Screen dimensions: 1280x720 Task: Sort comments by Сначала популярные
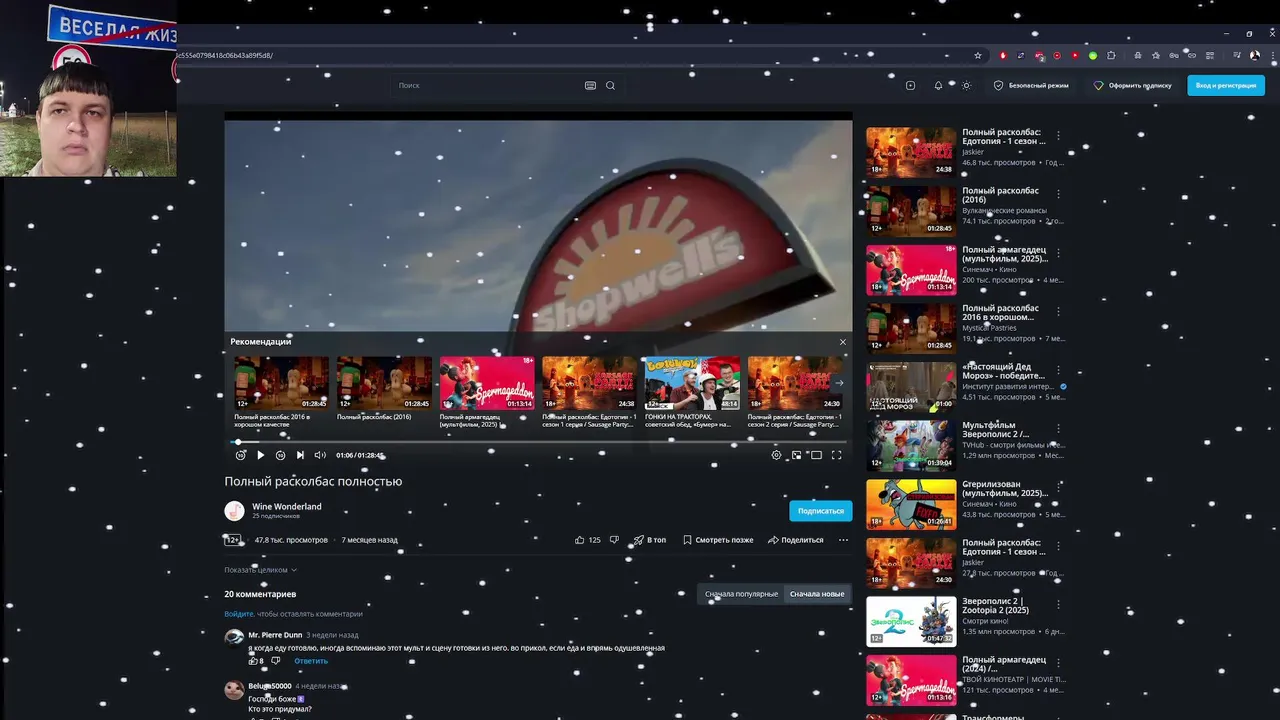pyautogui.click(x=741, y=594)
